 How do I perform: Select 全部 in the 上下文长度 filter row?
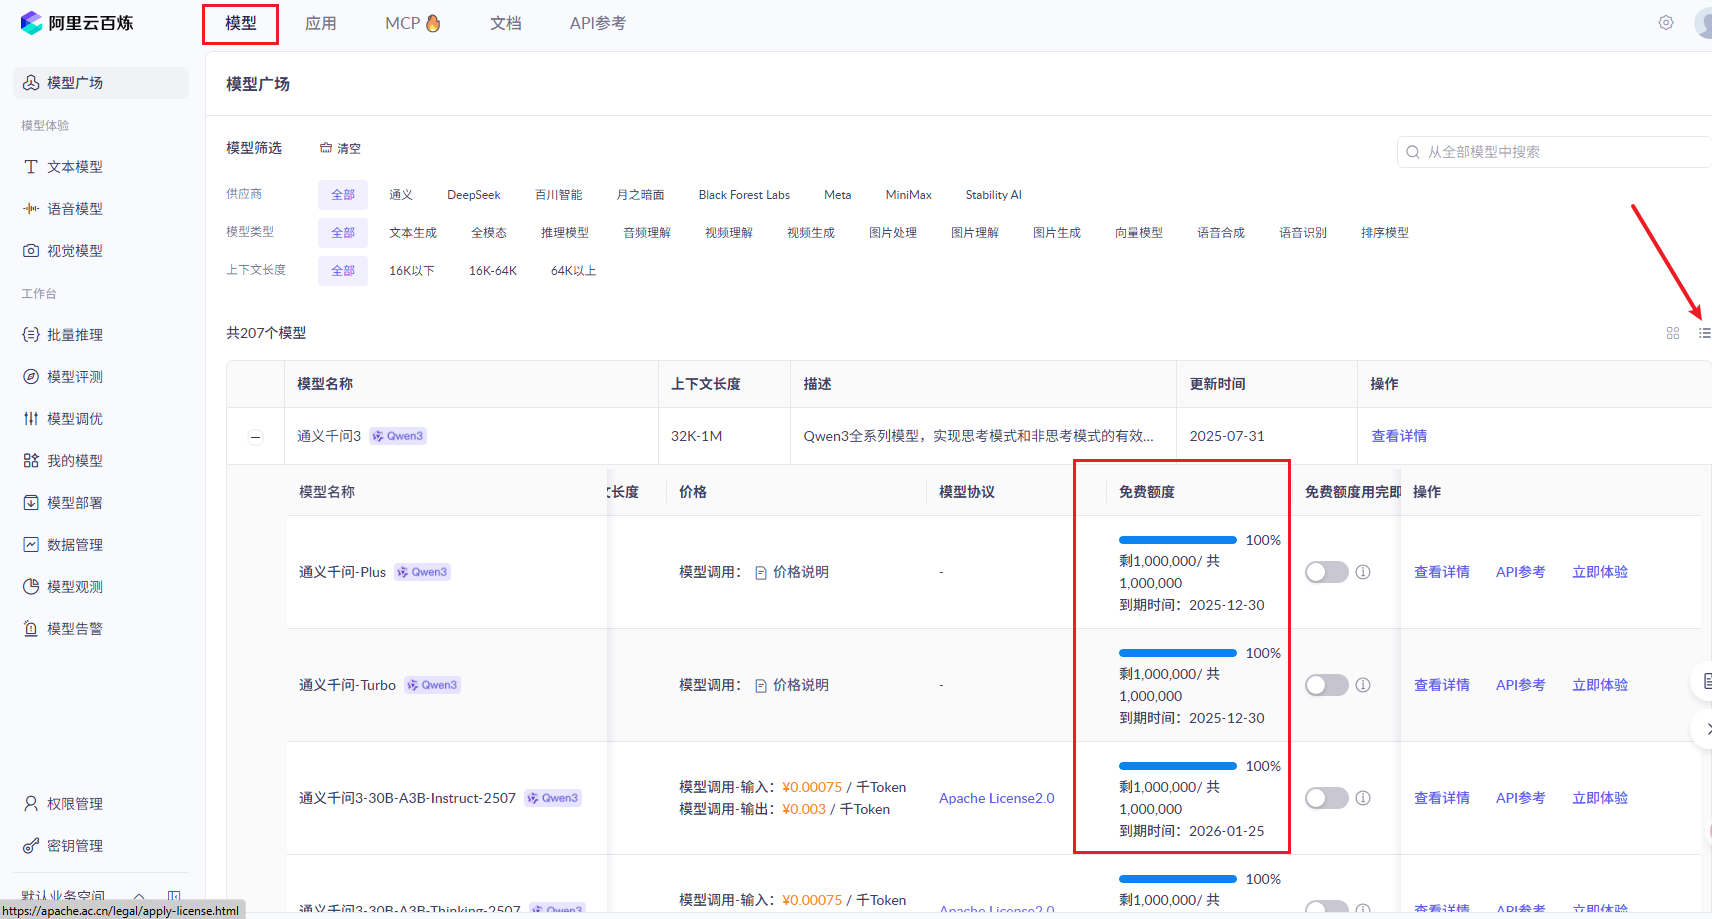point(343,271)
